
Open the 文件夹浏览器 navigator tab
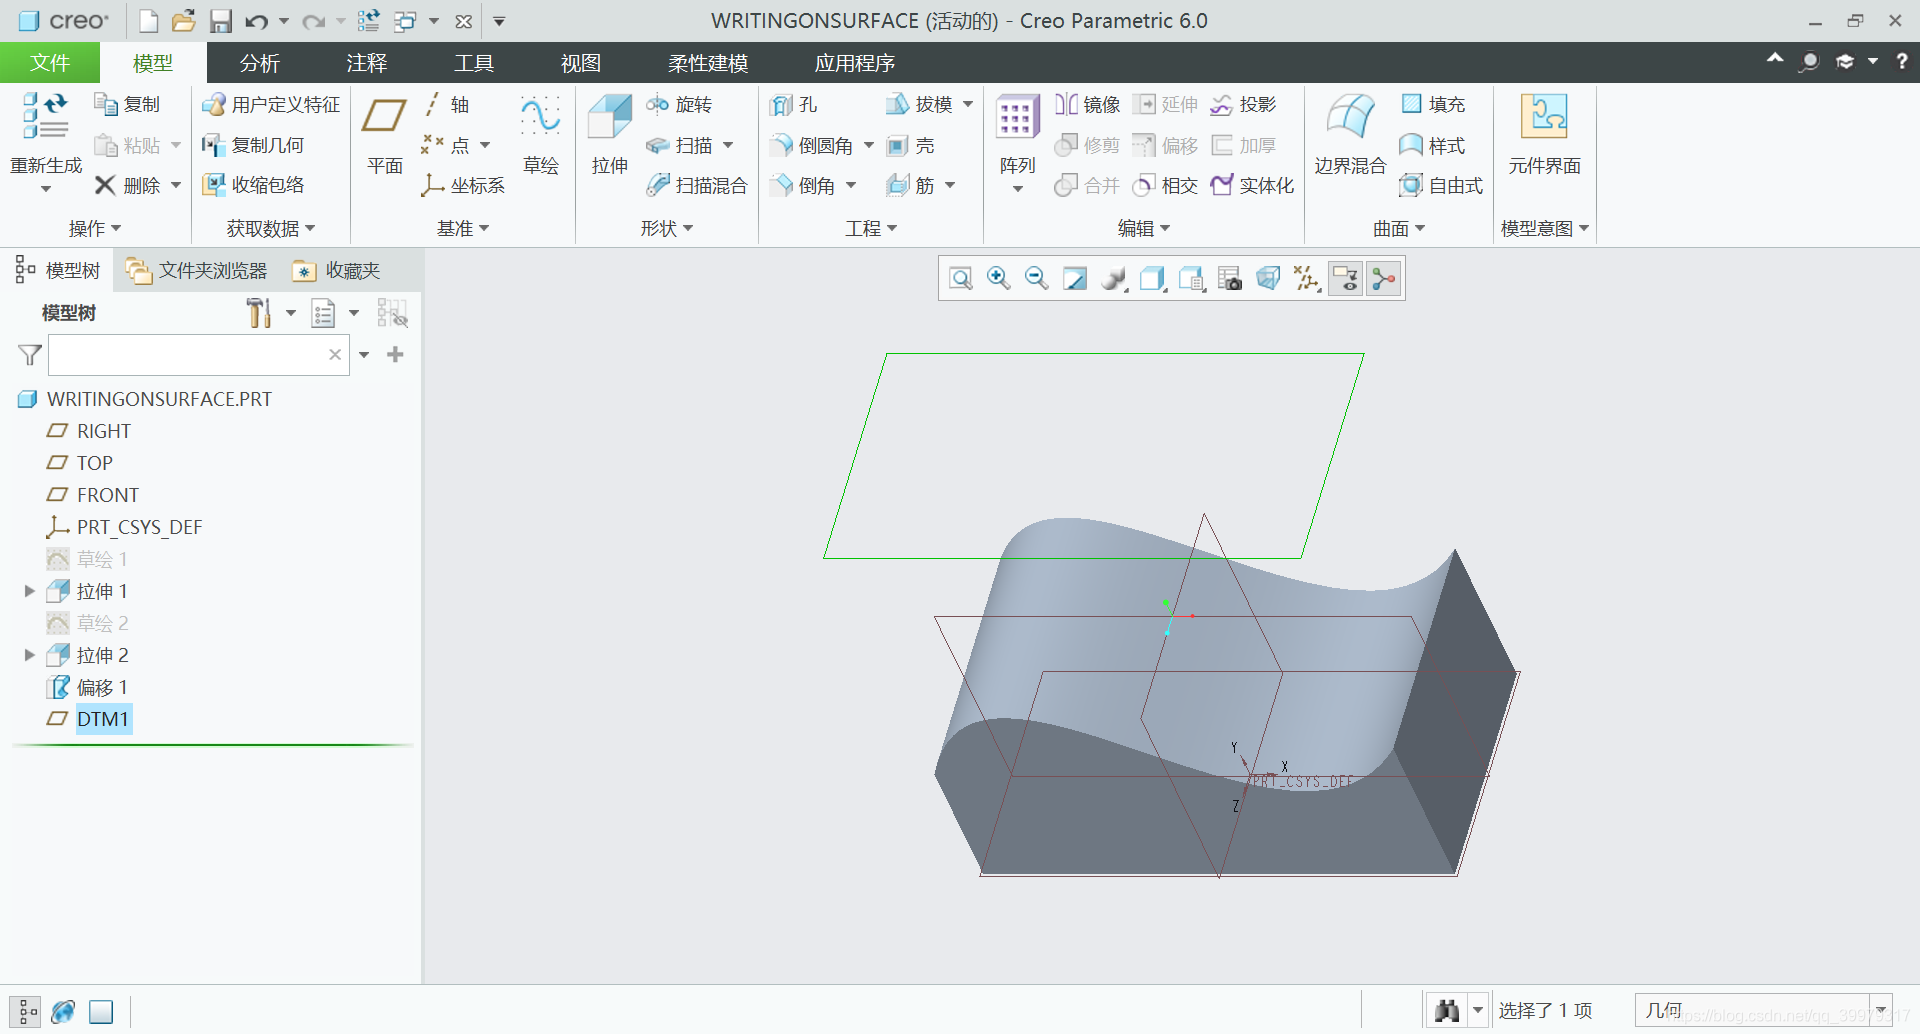198,271
